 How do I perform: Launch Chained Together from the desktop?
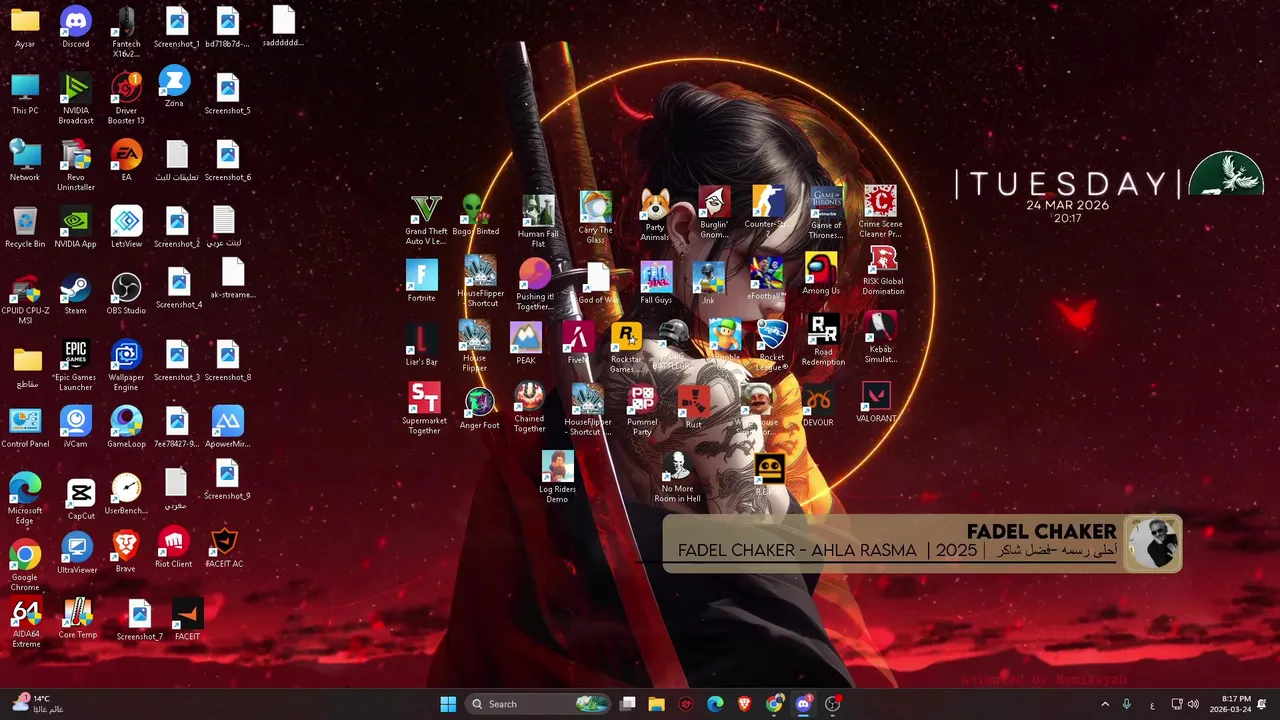529,408
